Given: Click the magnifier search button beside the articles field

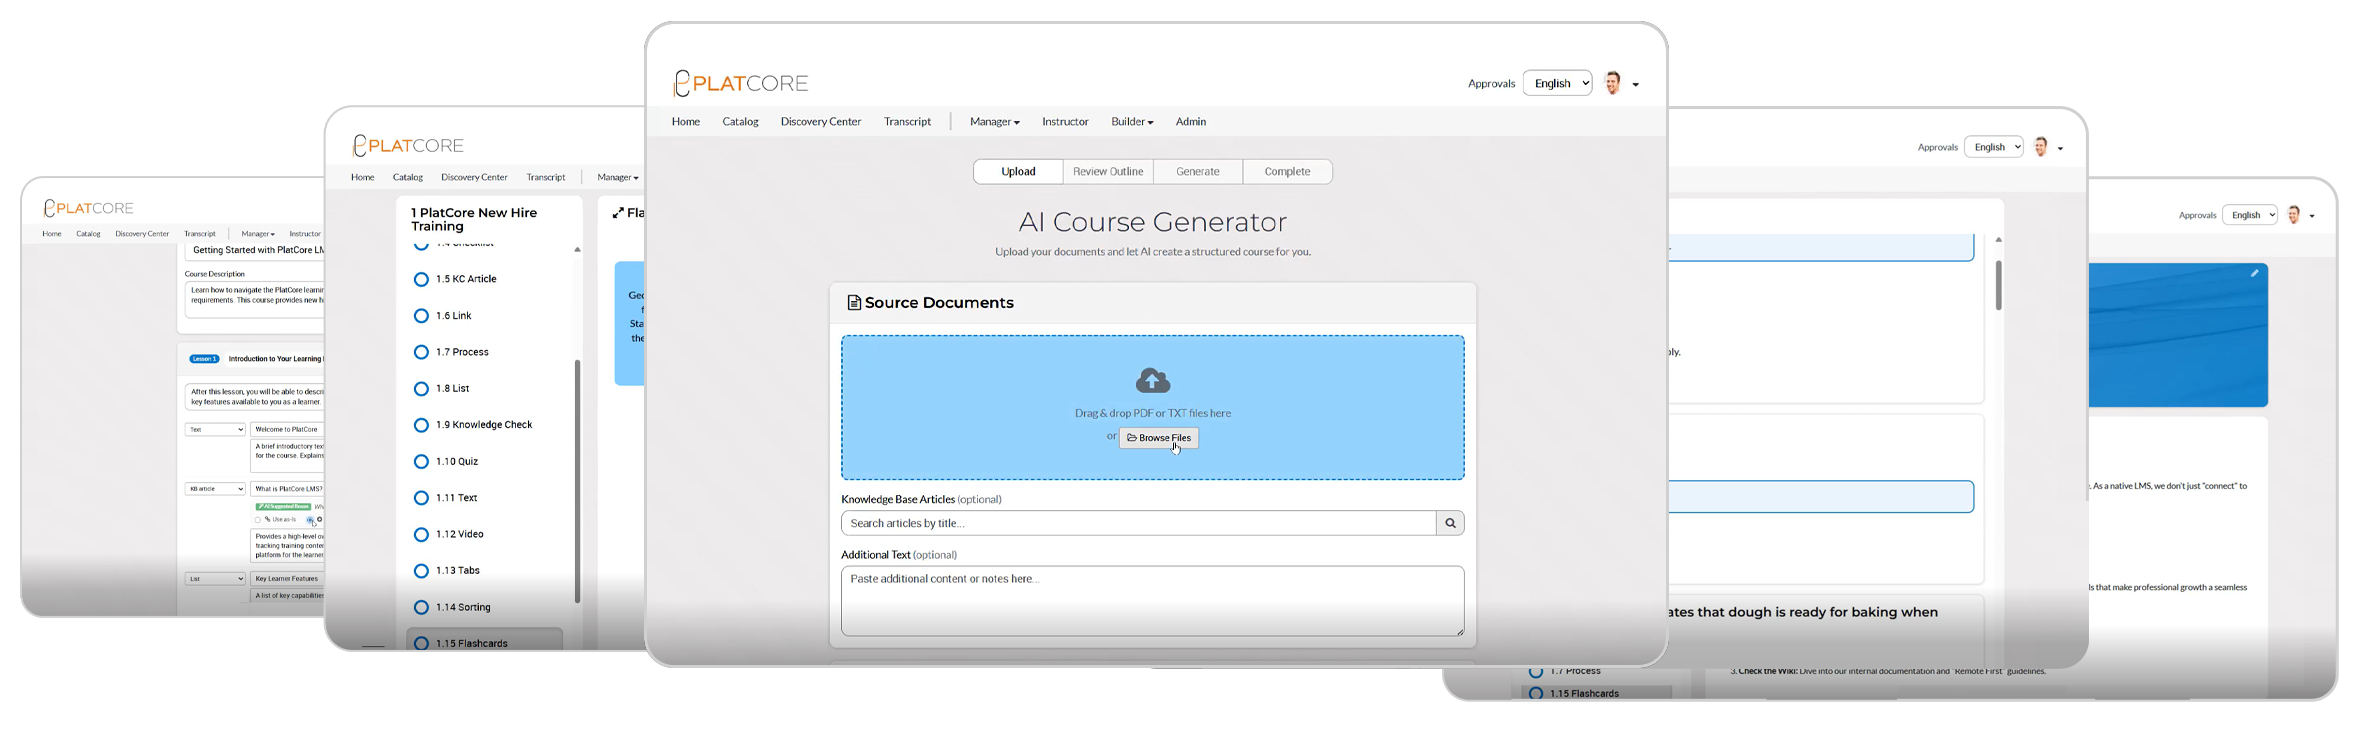Looking at the screenshot, I should pyautogui.click(x=1450, y=523).
